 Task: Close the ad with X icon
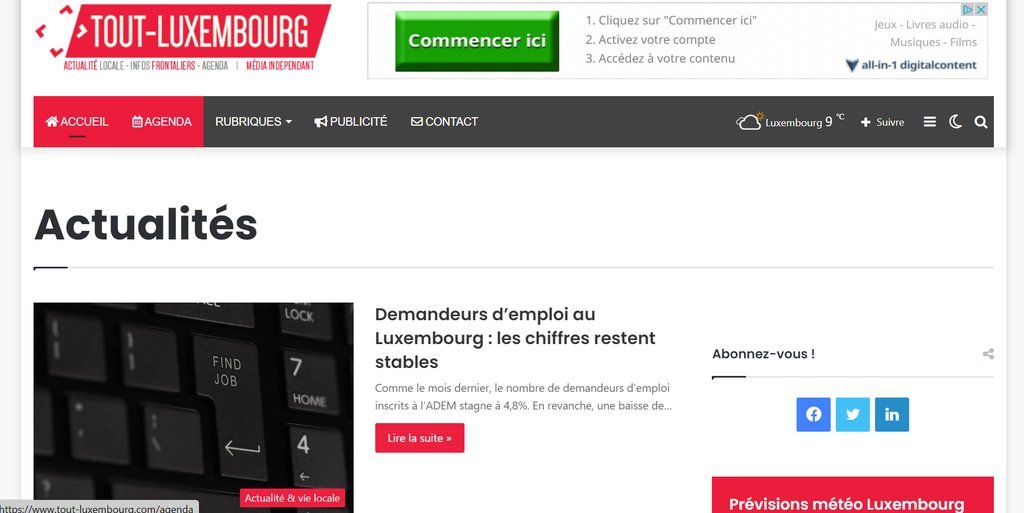(x=981, y=9)
